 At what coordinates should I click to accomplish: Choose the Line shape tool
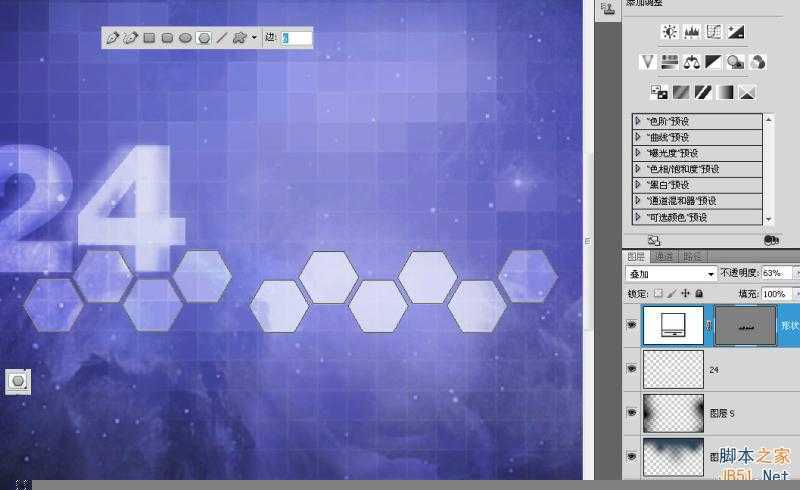pos(221,38)
